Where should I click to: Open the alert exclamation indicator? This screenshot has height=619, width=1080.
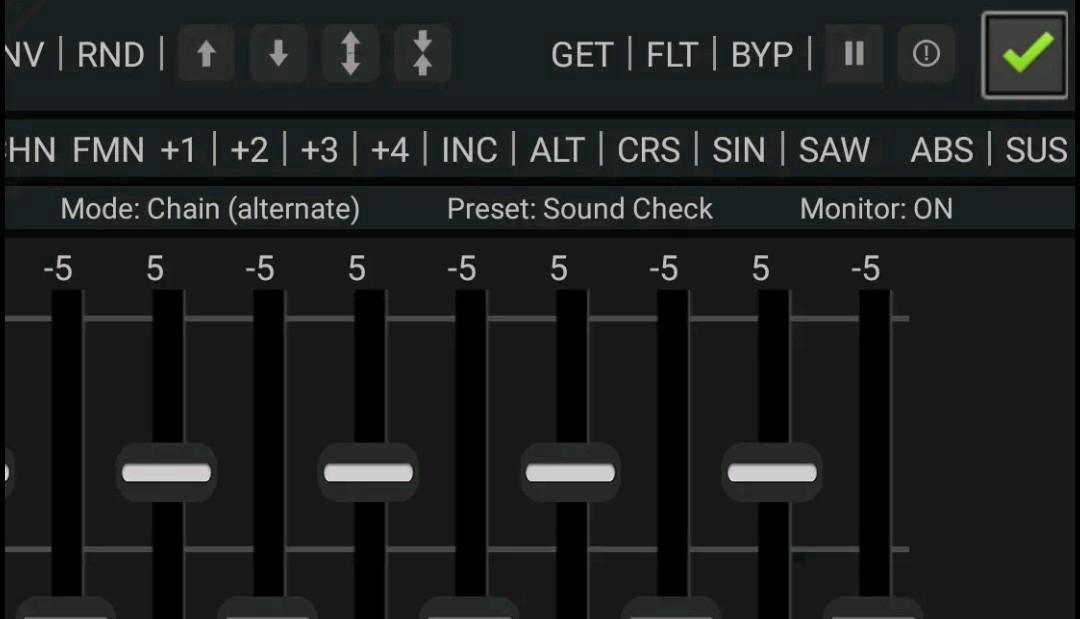coord(926,55)
